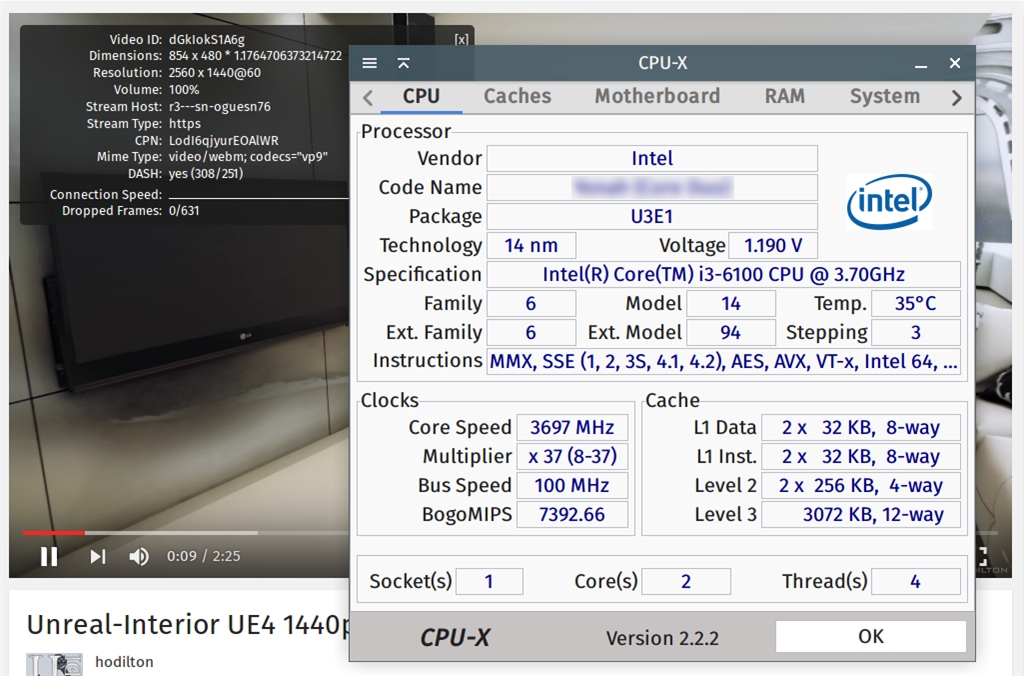Switch to the Caches tab

tap(517, 97)
